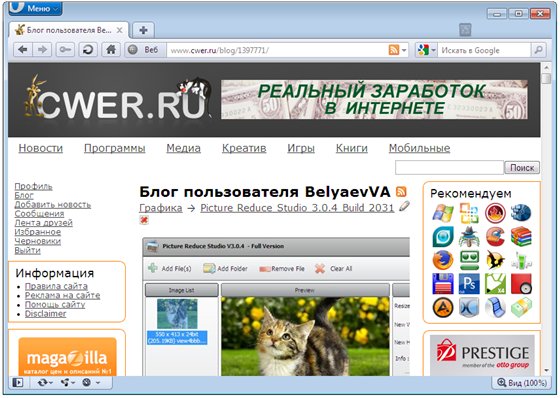Click the pencil edit icon beside post title
The height and width of the screenshot is (398, 560).
click(x=404, y=206)
